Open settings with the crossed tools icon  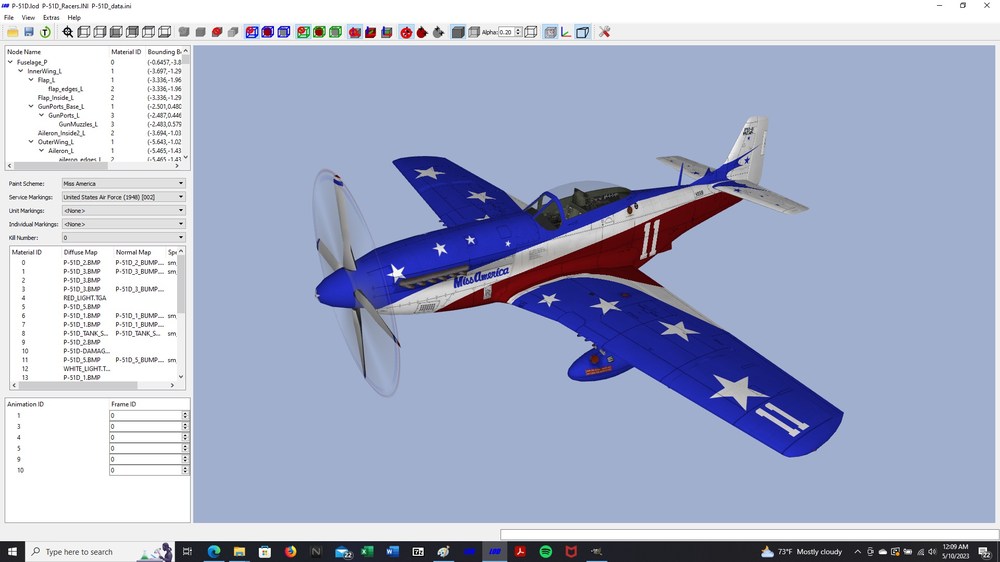coord(605,32)
